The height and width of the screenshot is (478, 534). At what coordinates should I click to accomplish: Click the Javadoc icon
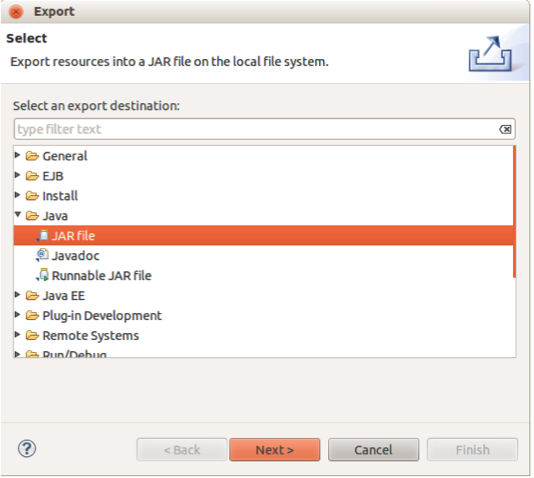(x=42, y=255)
